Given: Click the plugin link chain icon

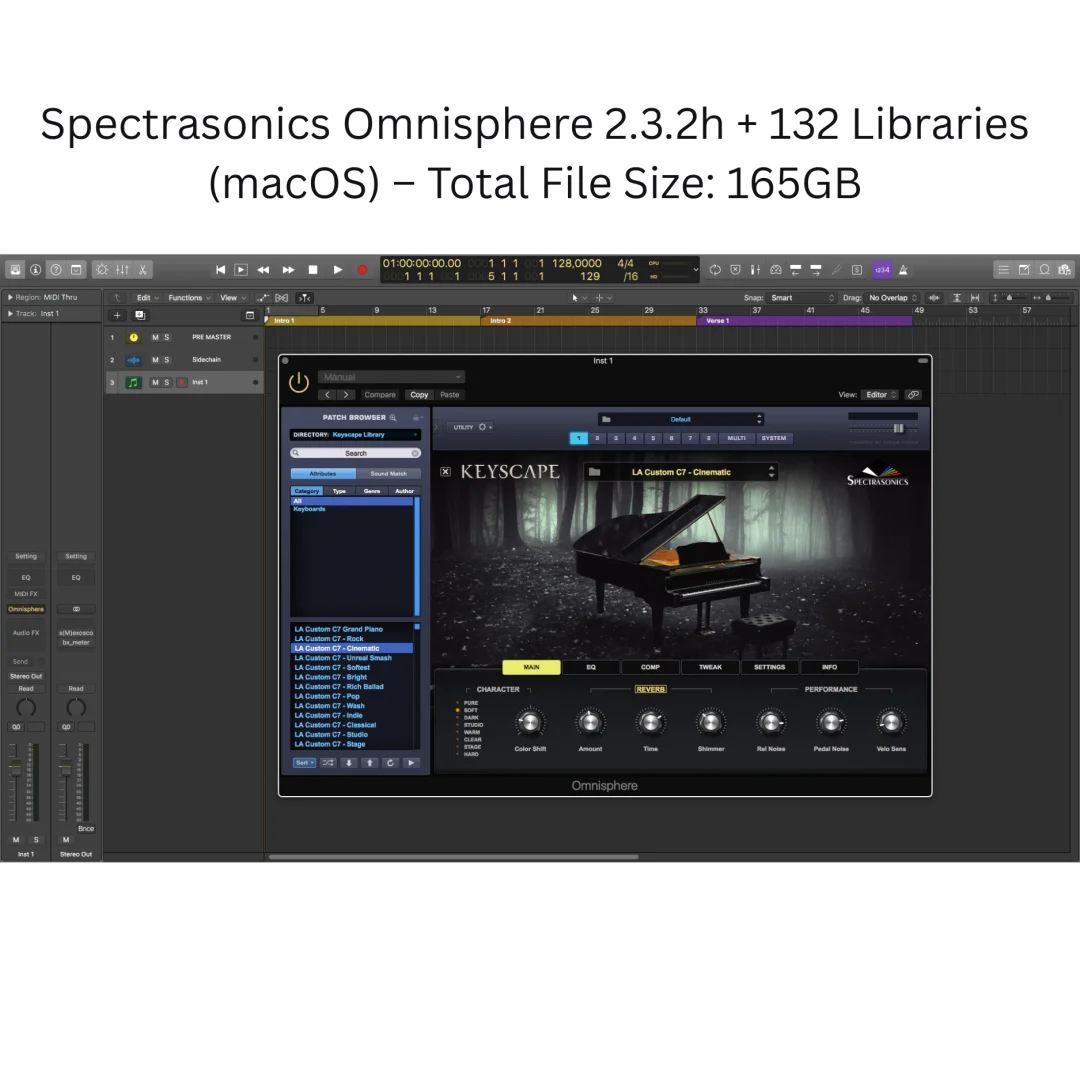Looking at the screenshot, I should [913, 395].
